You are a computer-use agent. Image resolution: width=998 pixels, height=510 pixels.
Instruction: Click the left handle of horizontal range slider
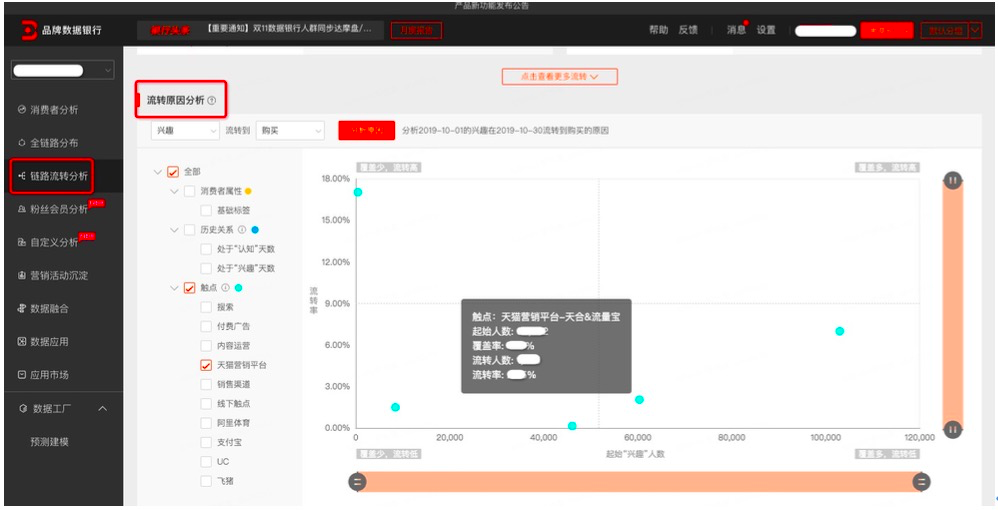pos(357,482)
